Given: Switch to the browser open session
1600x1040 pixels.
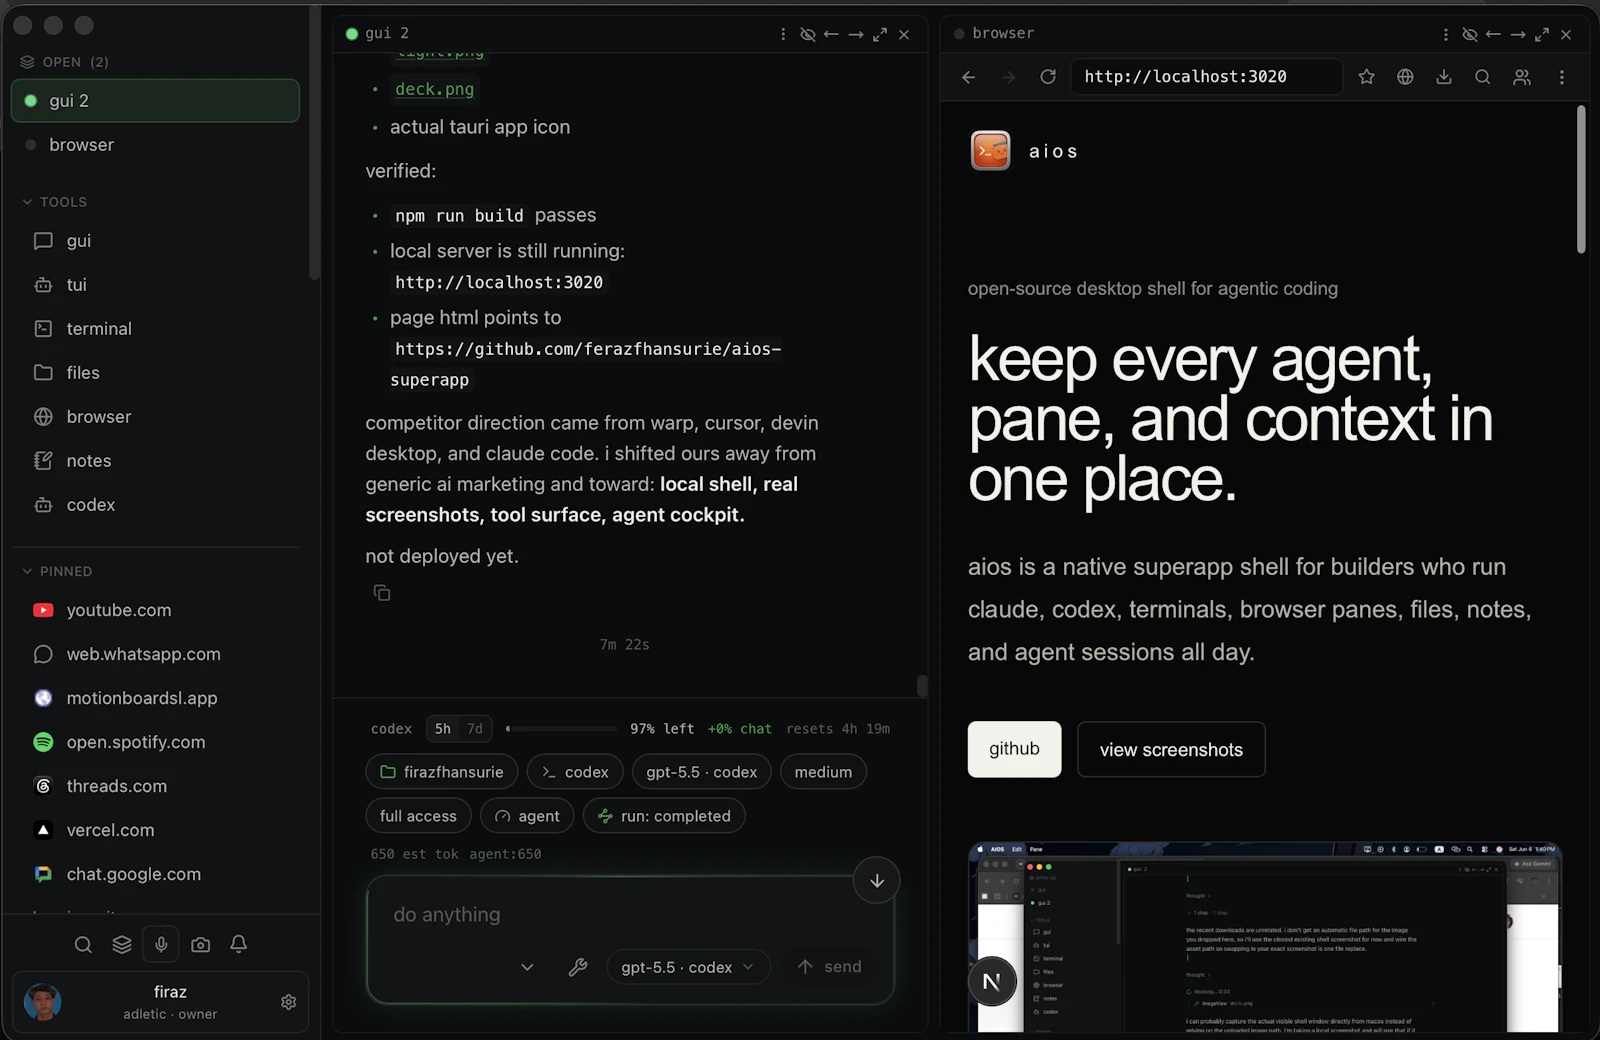Looking at the screenshot, I should [x=155, y=145].
